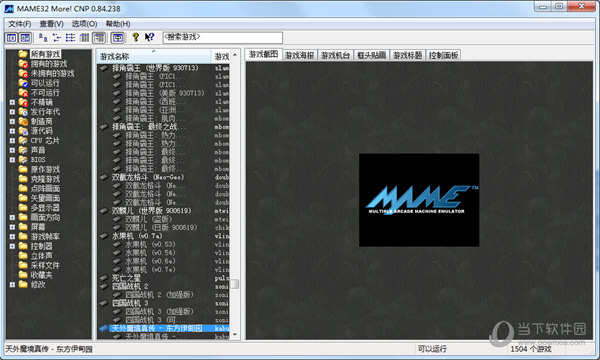Open the 矢量画面 folder

[x=45, y=198]
